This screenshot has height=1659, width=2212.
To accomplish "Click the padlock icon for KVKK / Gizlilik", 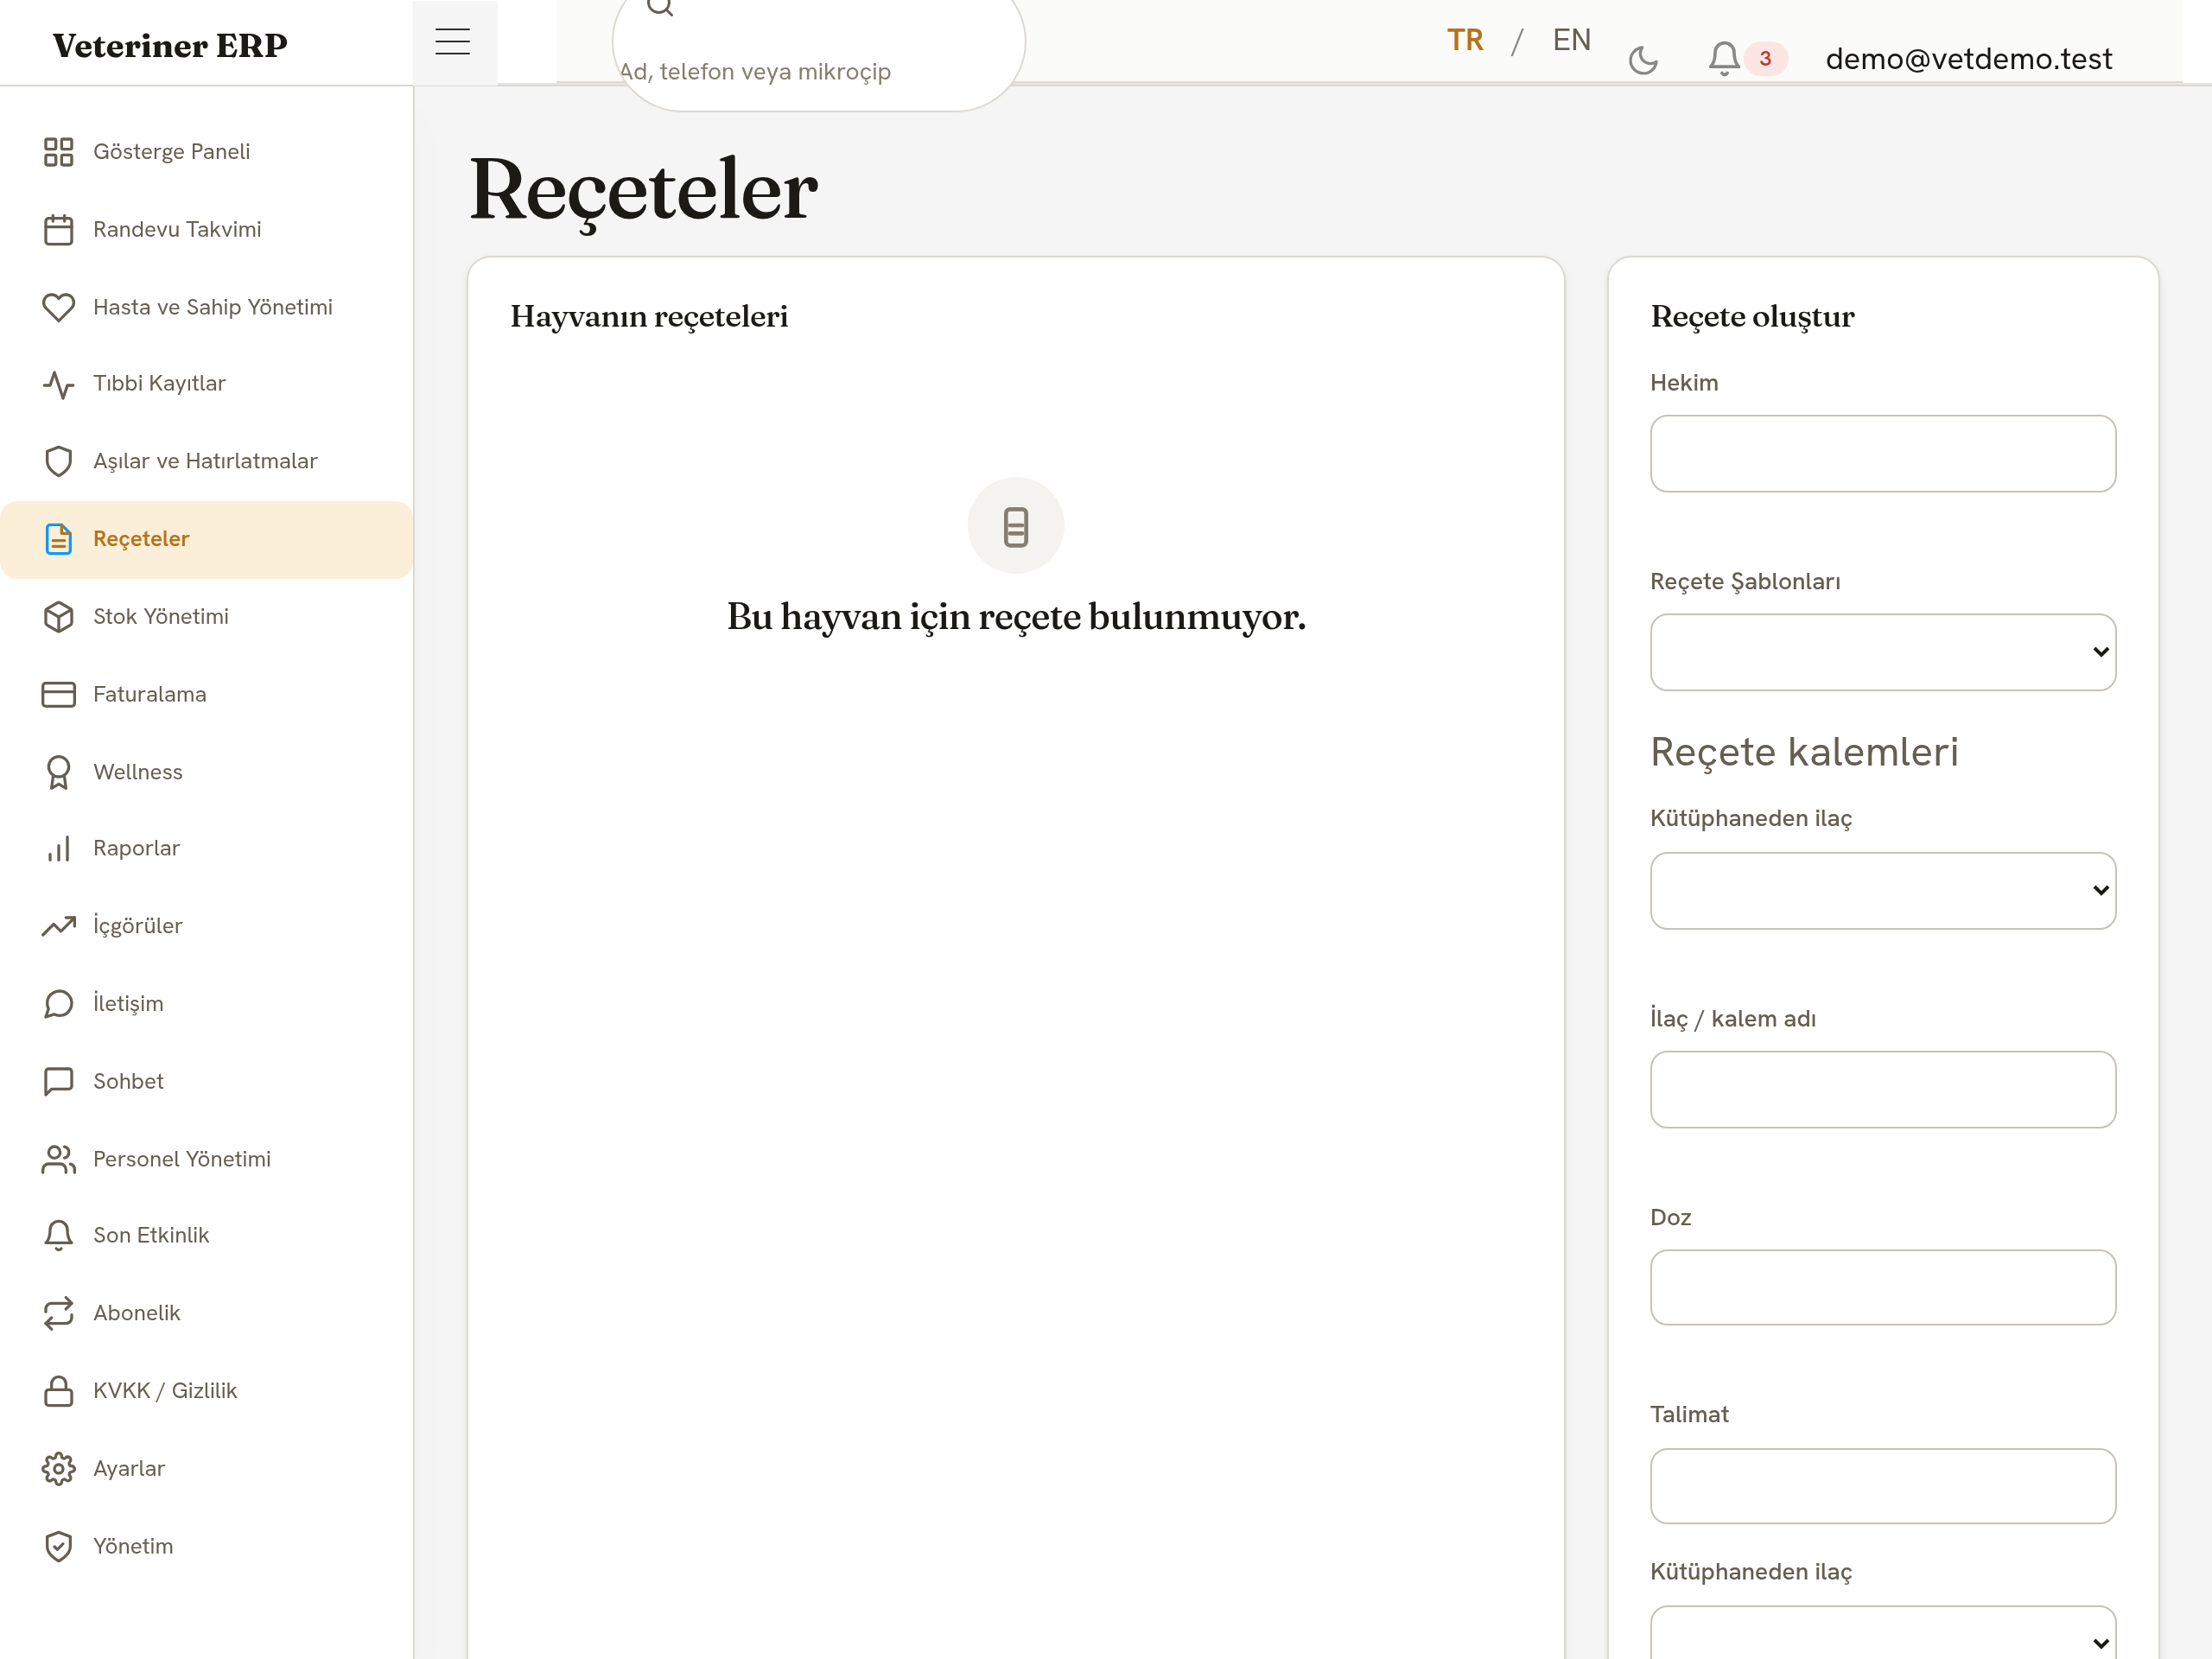I will [x=58, y=1391].
